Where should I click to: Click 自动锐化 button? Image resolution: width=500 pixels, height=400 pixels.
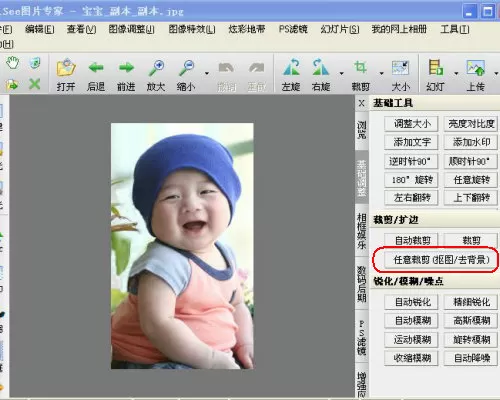tap(411, 302)
